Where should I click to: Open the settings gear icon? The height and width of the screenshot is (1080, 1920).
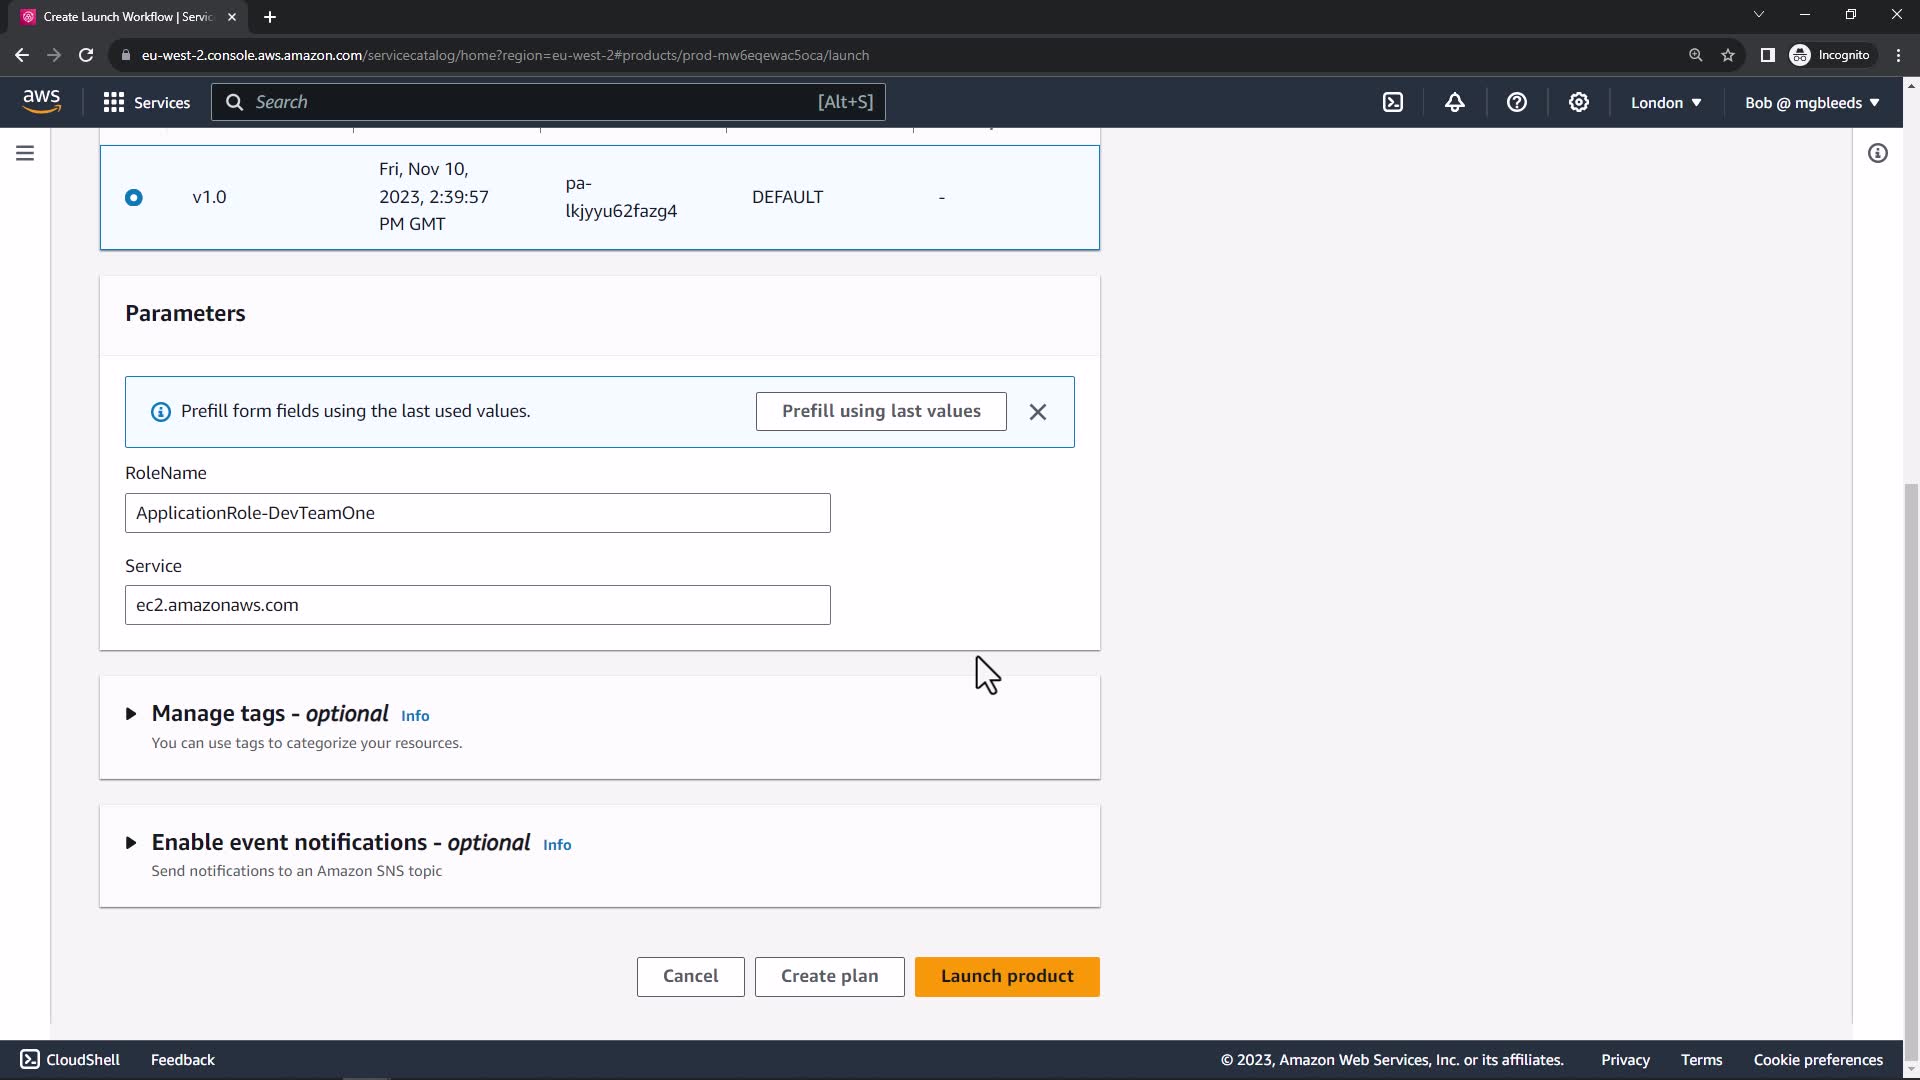coord(1579,102)
